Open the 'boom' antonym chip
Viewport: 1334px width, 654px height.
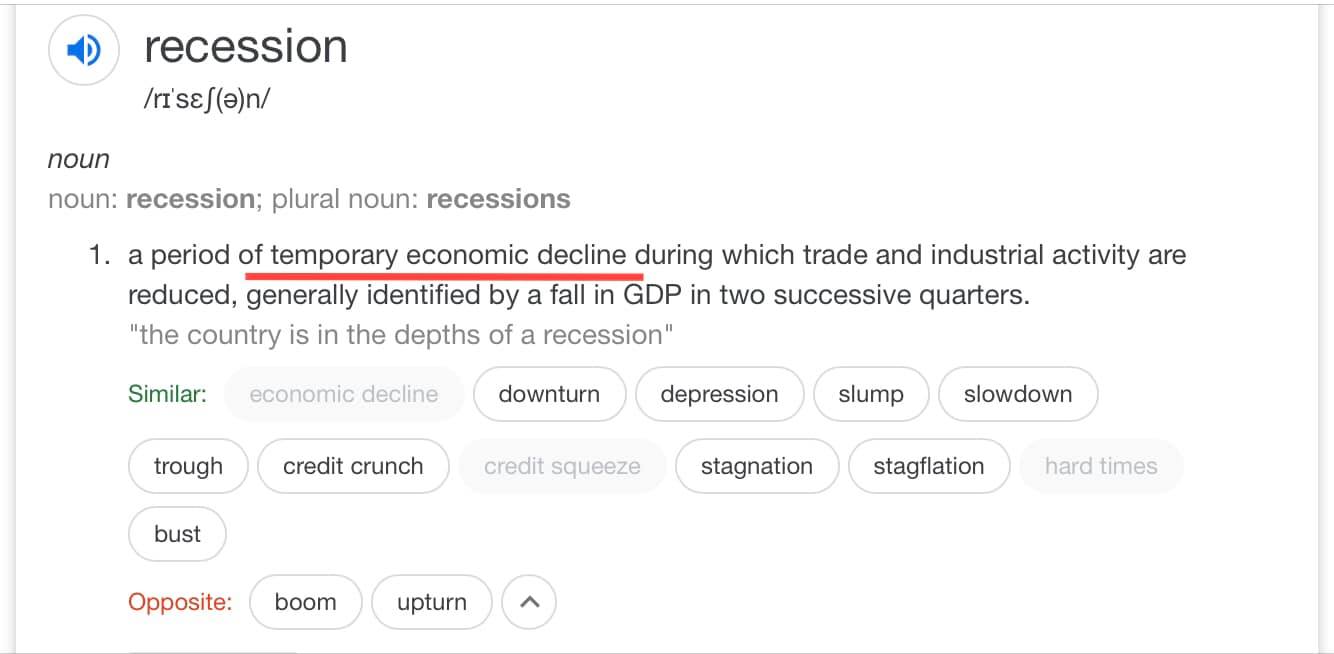(305, 602)
